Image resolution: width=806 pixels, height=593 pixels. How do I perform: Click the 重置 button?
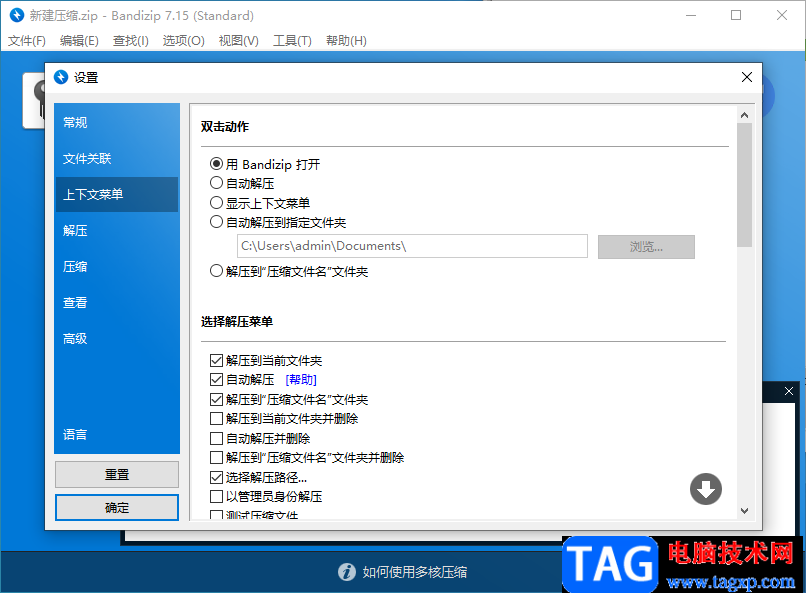click(117, 474)
